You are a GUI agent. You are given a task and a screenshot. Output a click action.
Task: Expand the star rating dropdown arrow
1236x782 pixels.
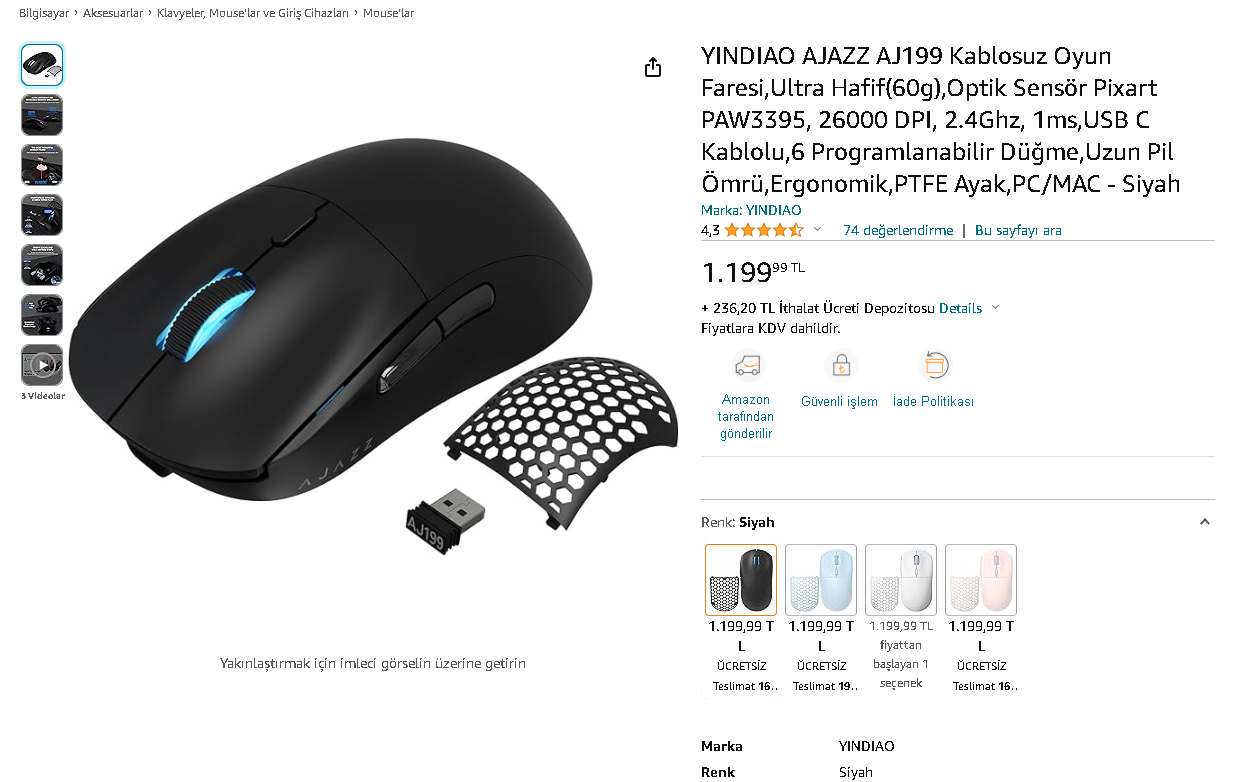pos(817,230)
